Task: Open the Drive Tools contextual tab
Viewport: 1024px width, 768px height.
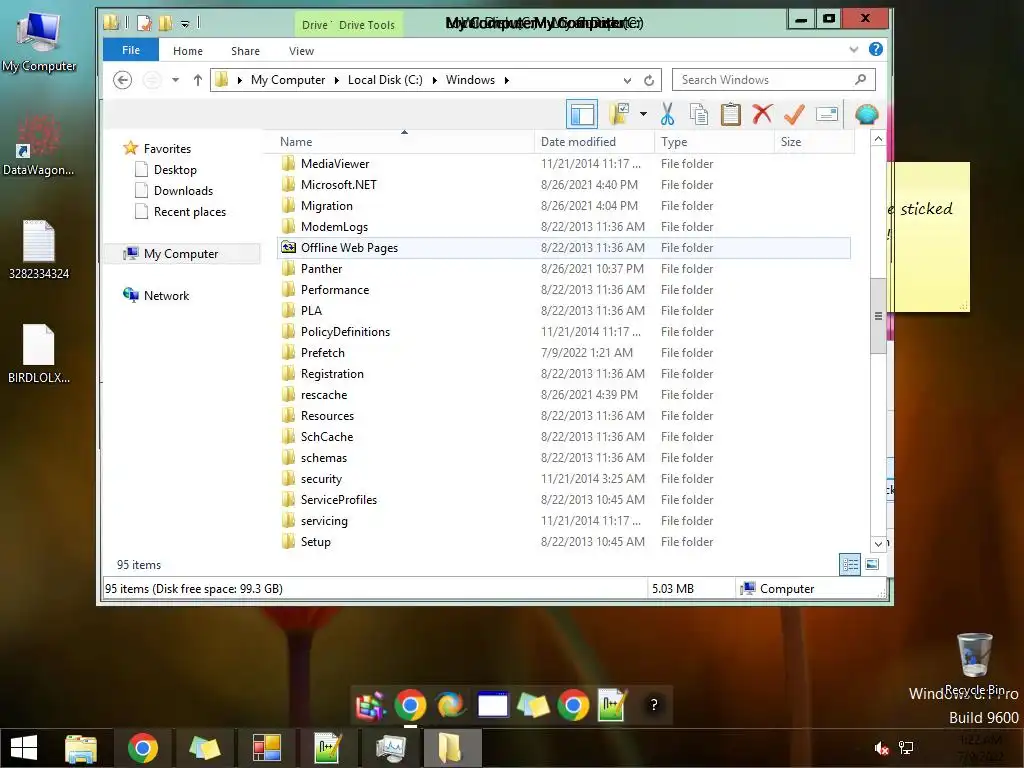Action: click(x=366, y=25)
